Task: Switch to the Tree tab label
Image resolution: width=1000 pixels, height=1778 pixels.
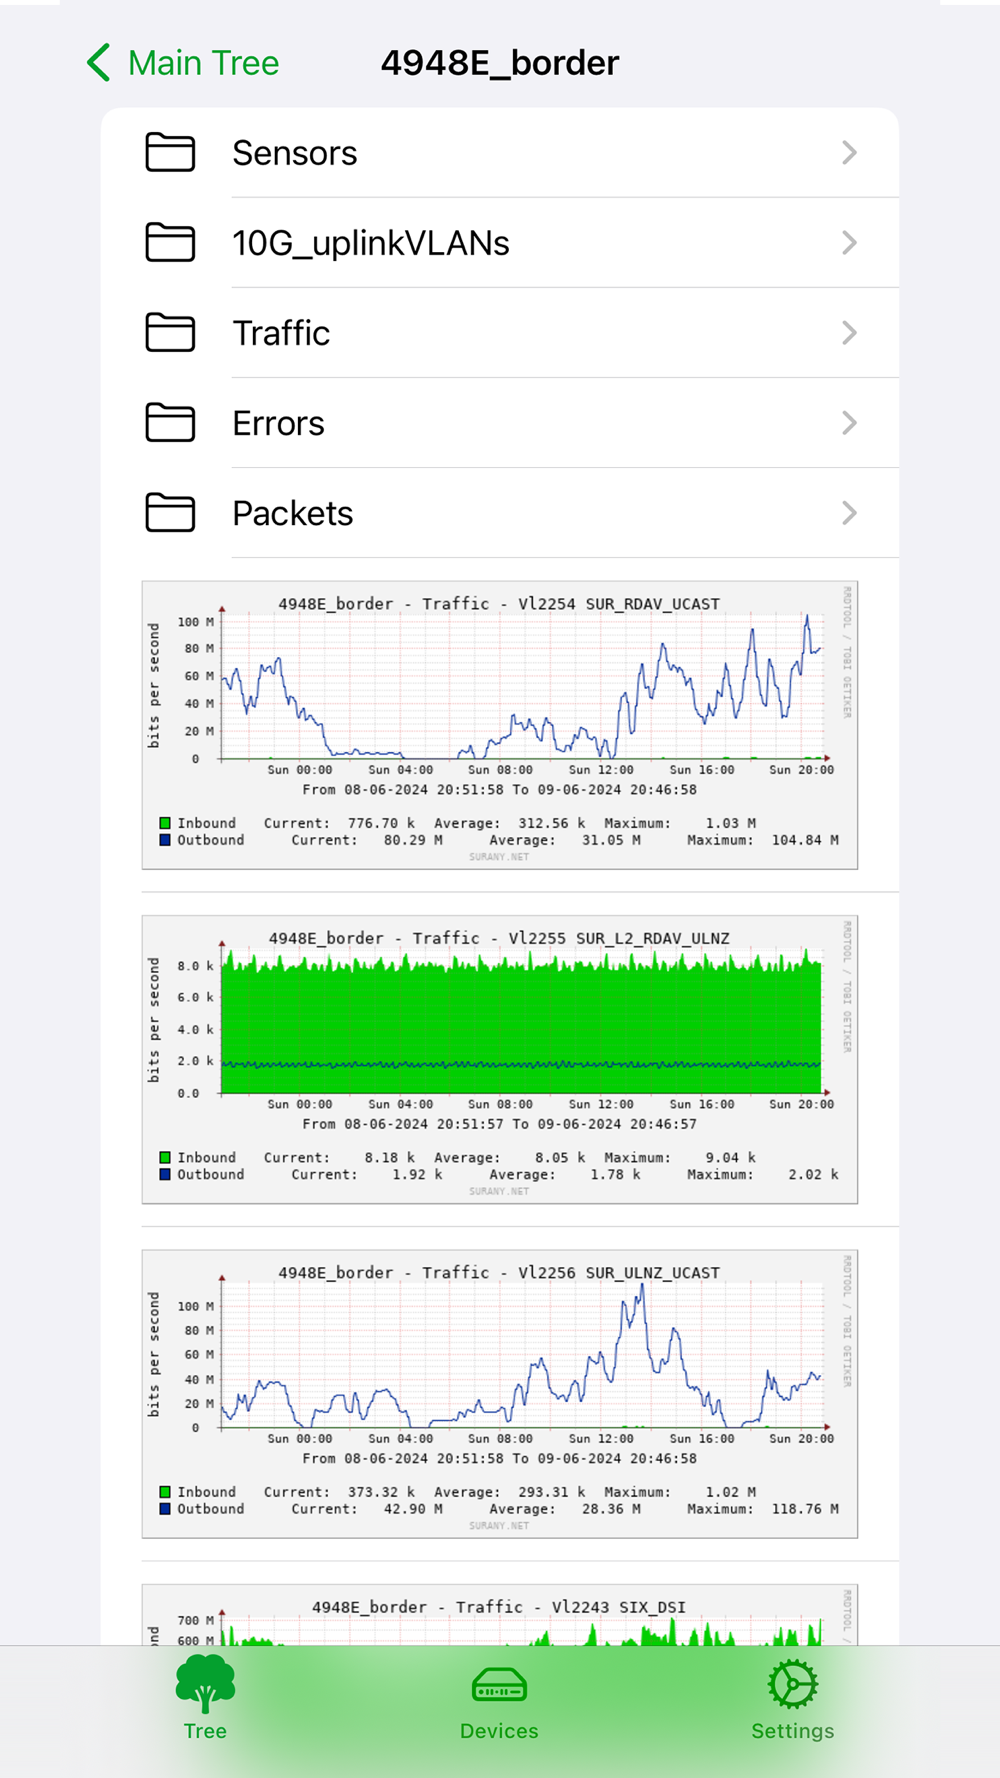Action: [205, 1731]
